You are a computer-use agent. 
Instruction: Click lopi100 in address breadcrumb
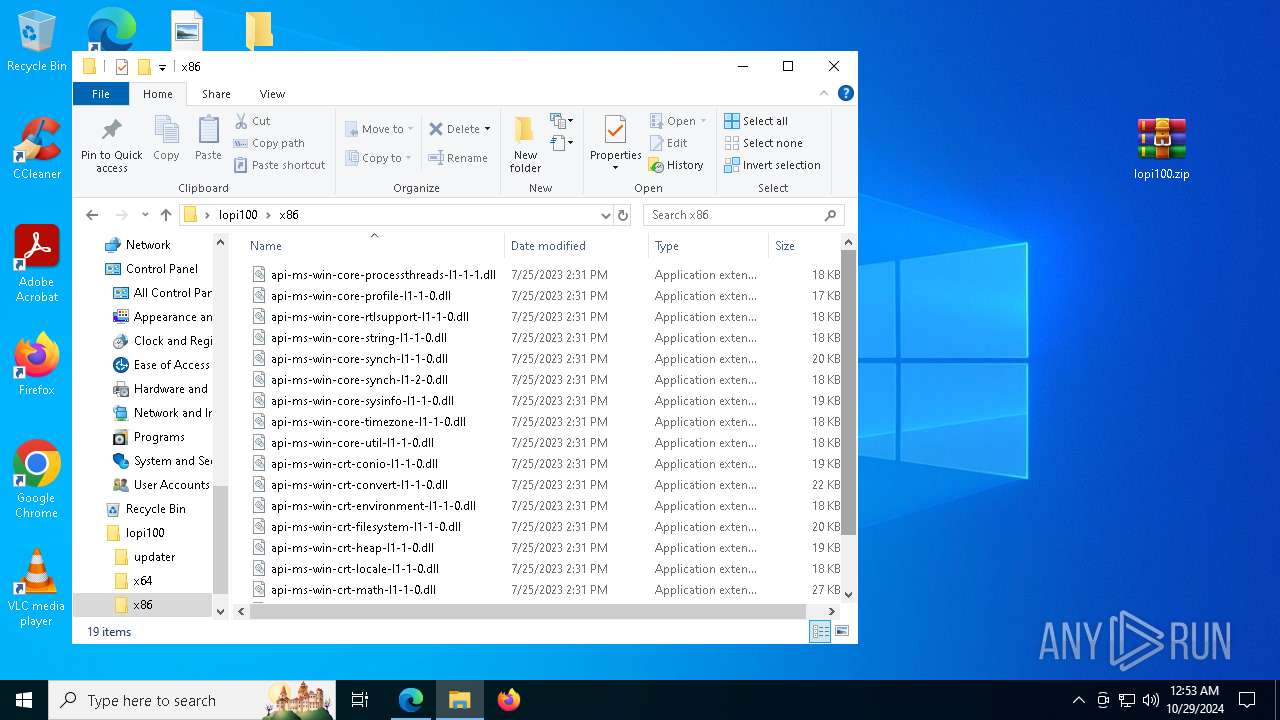(238, 215)
